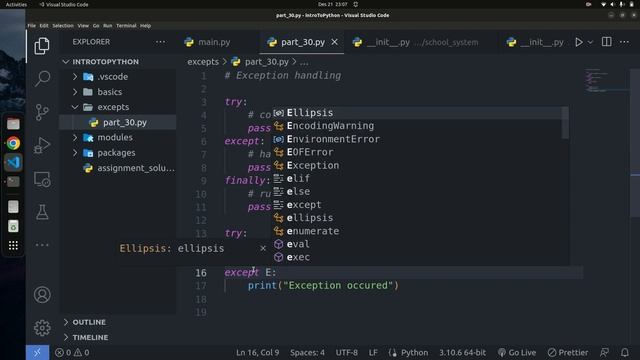
Task: Click the feedback icon in status bar
Action: [x=604, y=352]
